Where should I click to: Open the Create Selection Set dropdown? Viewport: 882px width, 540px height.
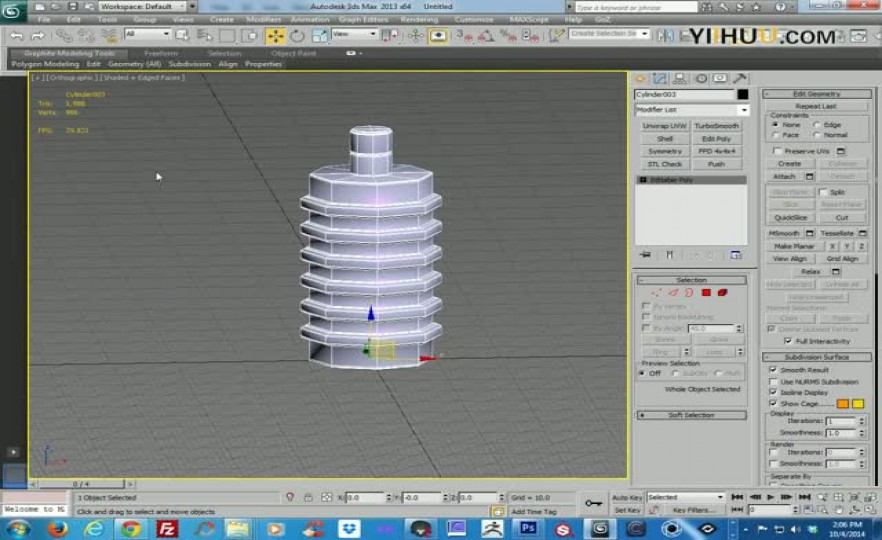point(609,34)
